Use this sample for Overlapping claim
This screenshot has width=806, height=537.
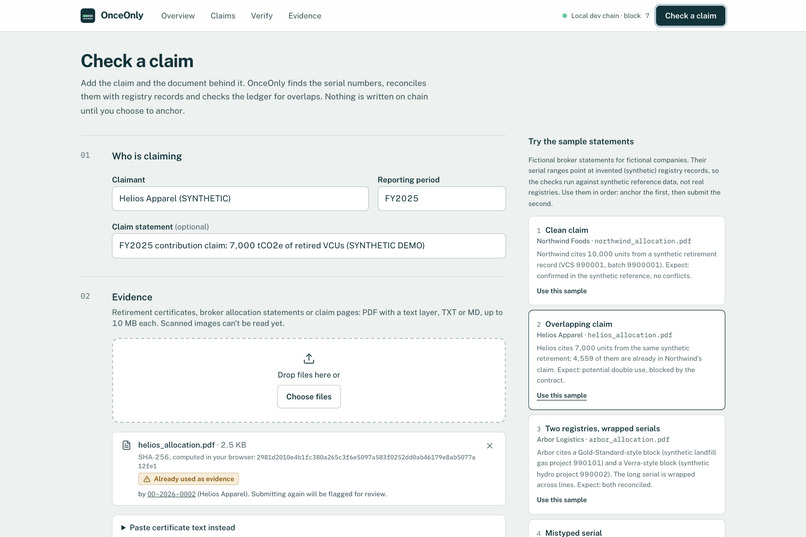(561, 395)
